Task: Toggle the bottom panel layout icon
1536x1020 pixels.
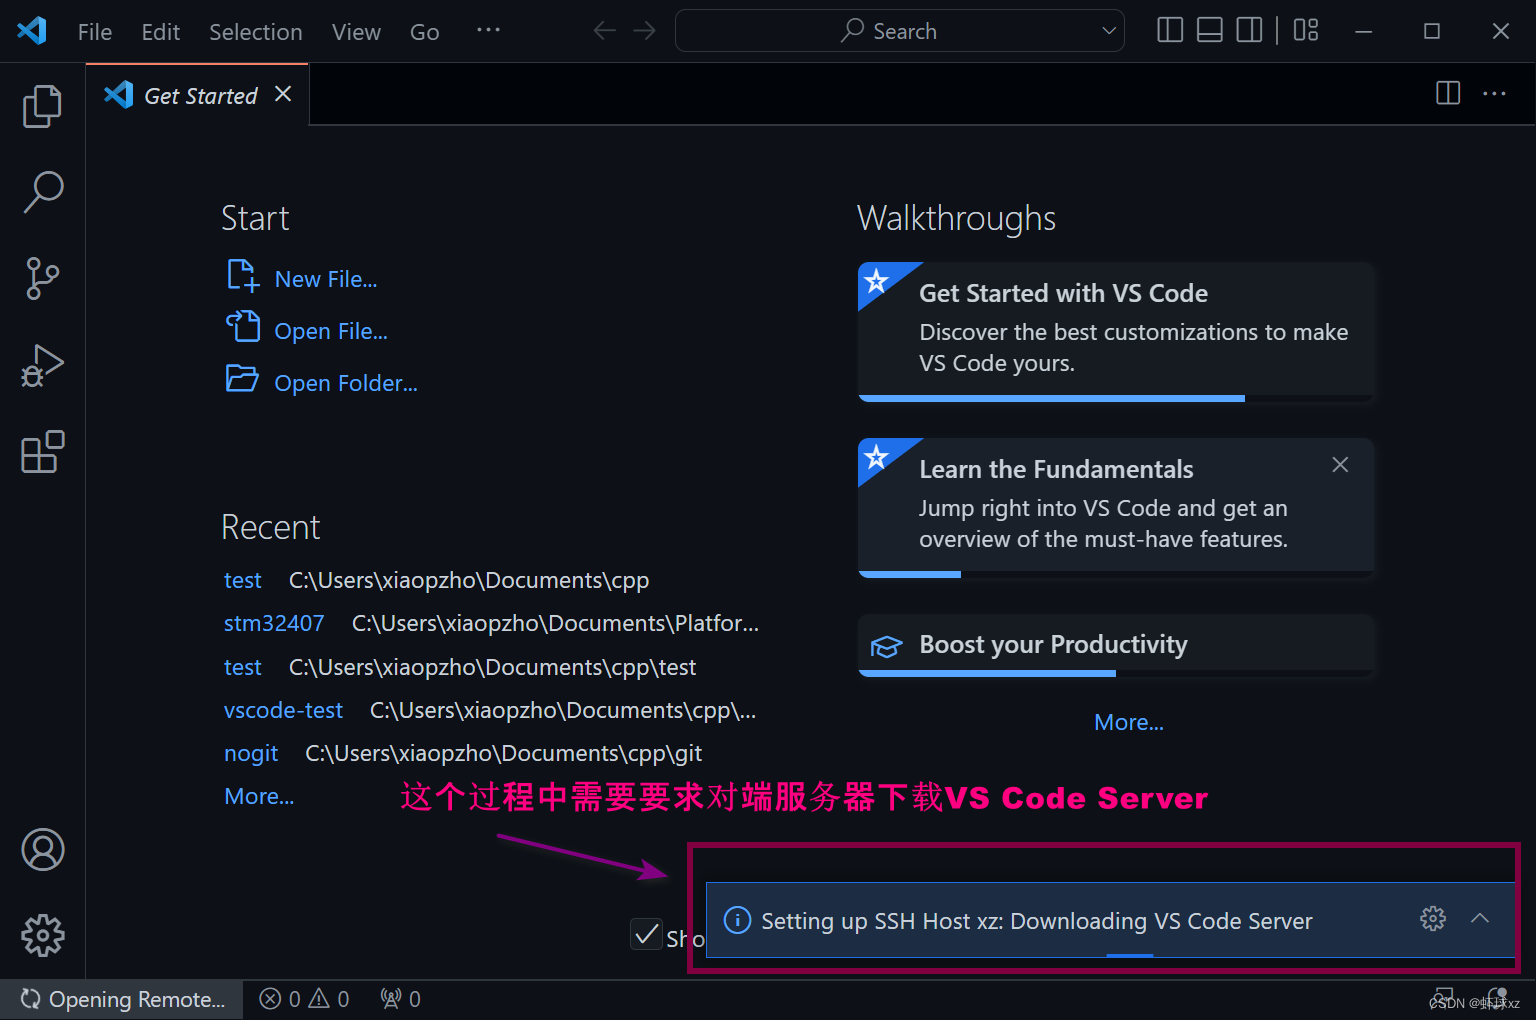Action: [x=1210, y=30]
